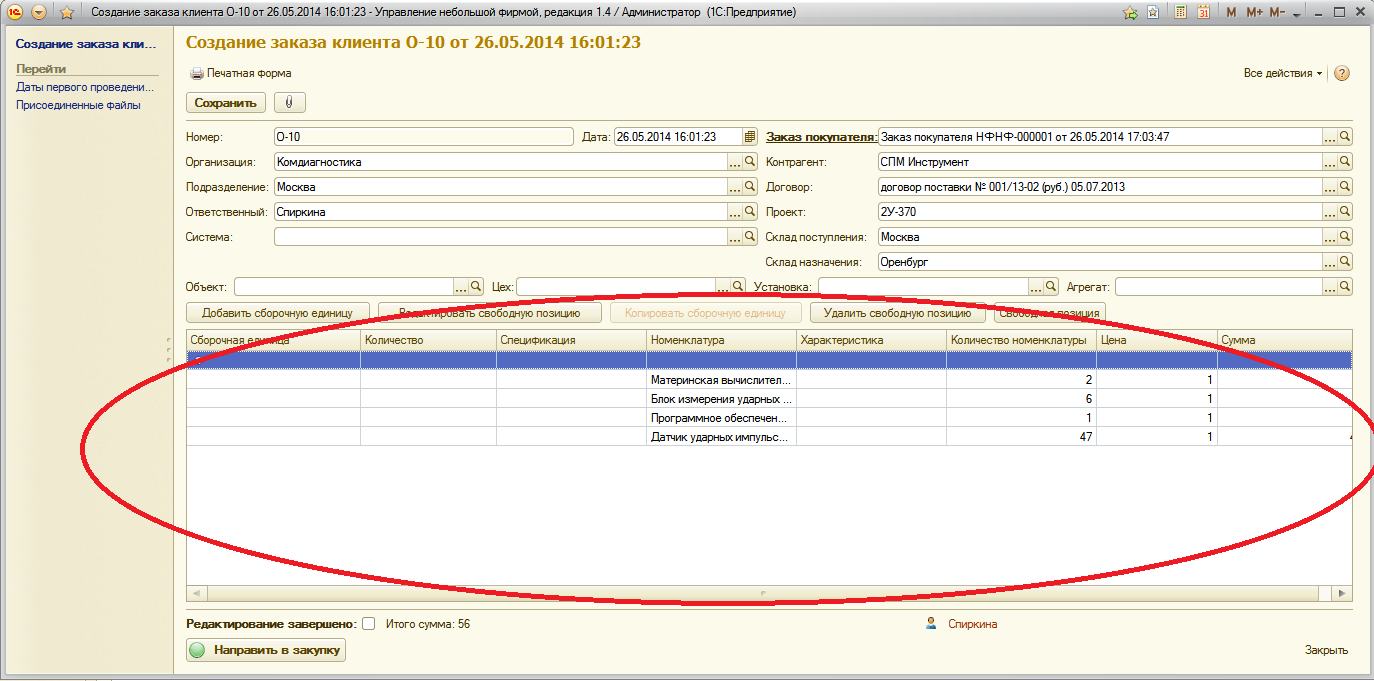Click into the Система input field
Screen dimensions: 1374x681
click(x=500, y=237)
